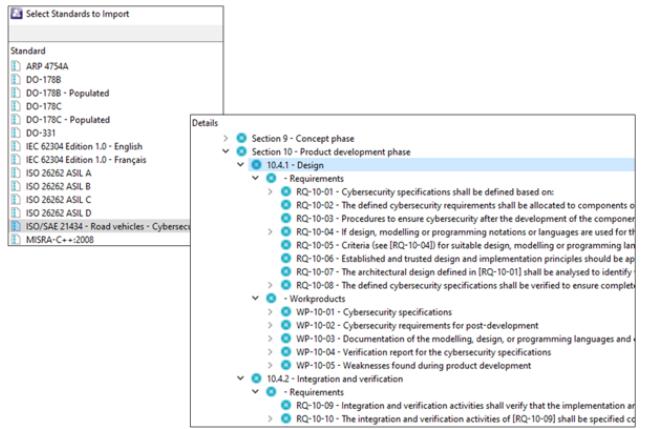Click the document icon beside ISO 26262 ASIL D
The height and width of the screenshot is (429, 648).
click(x=16, y=213)
